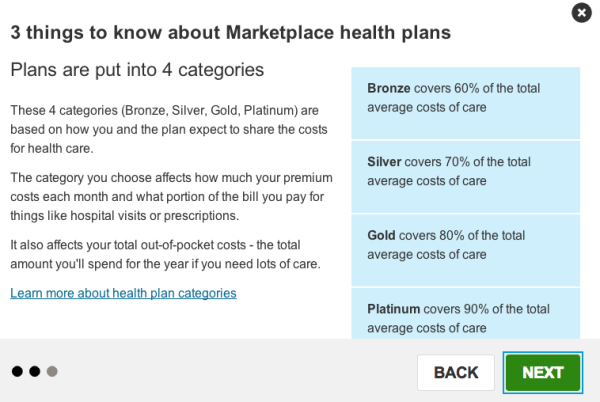Click the paragraph starting These 4 categories
600x402 pixels.
click(169, 129)
